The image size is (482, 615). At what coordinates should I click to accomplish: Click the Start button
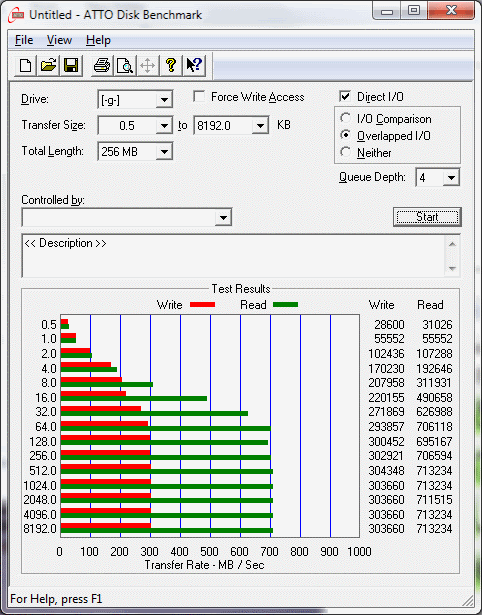(427, 217)
